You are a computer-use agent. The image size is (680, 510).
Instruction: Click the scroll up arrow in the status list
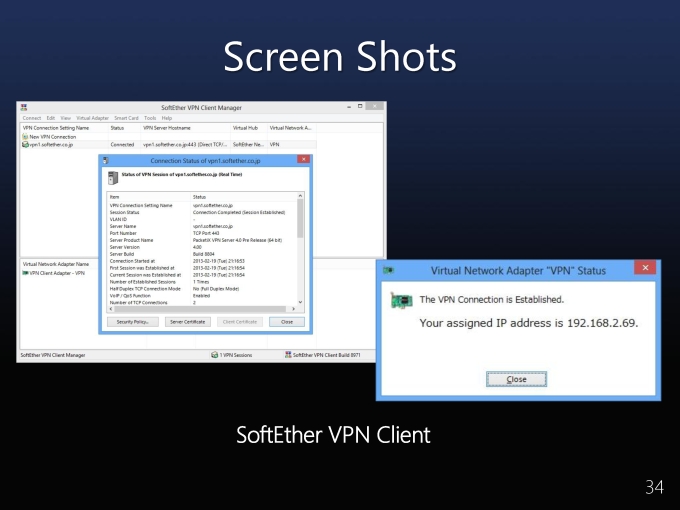300,196
